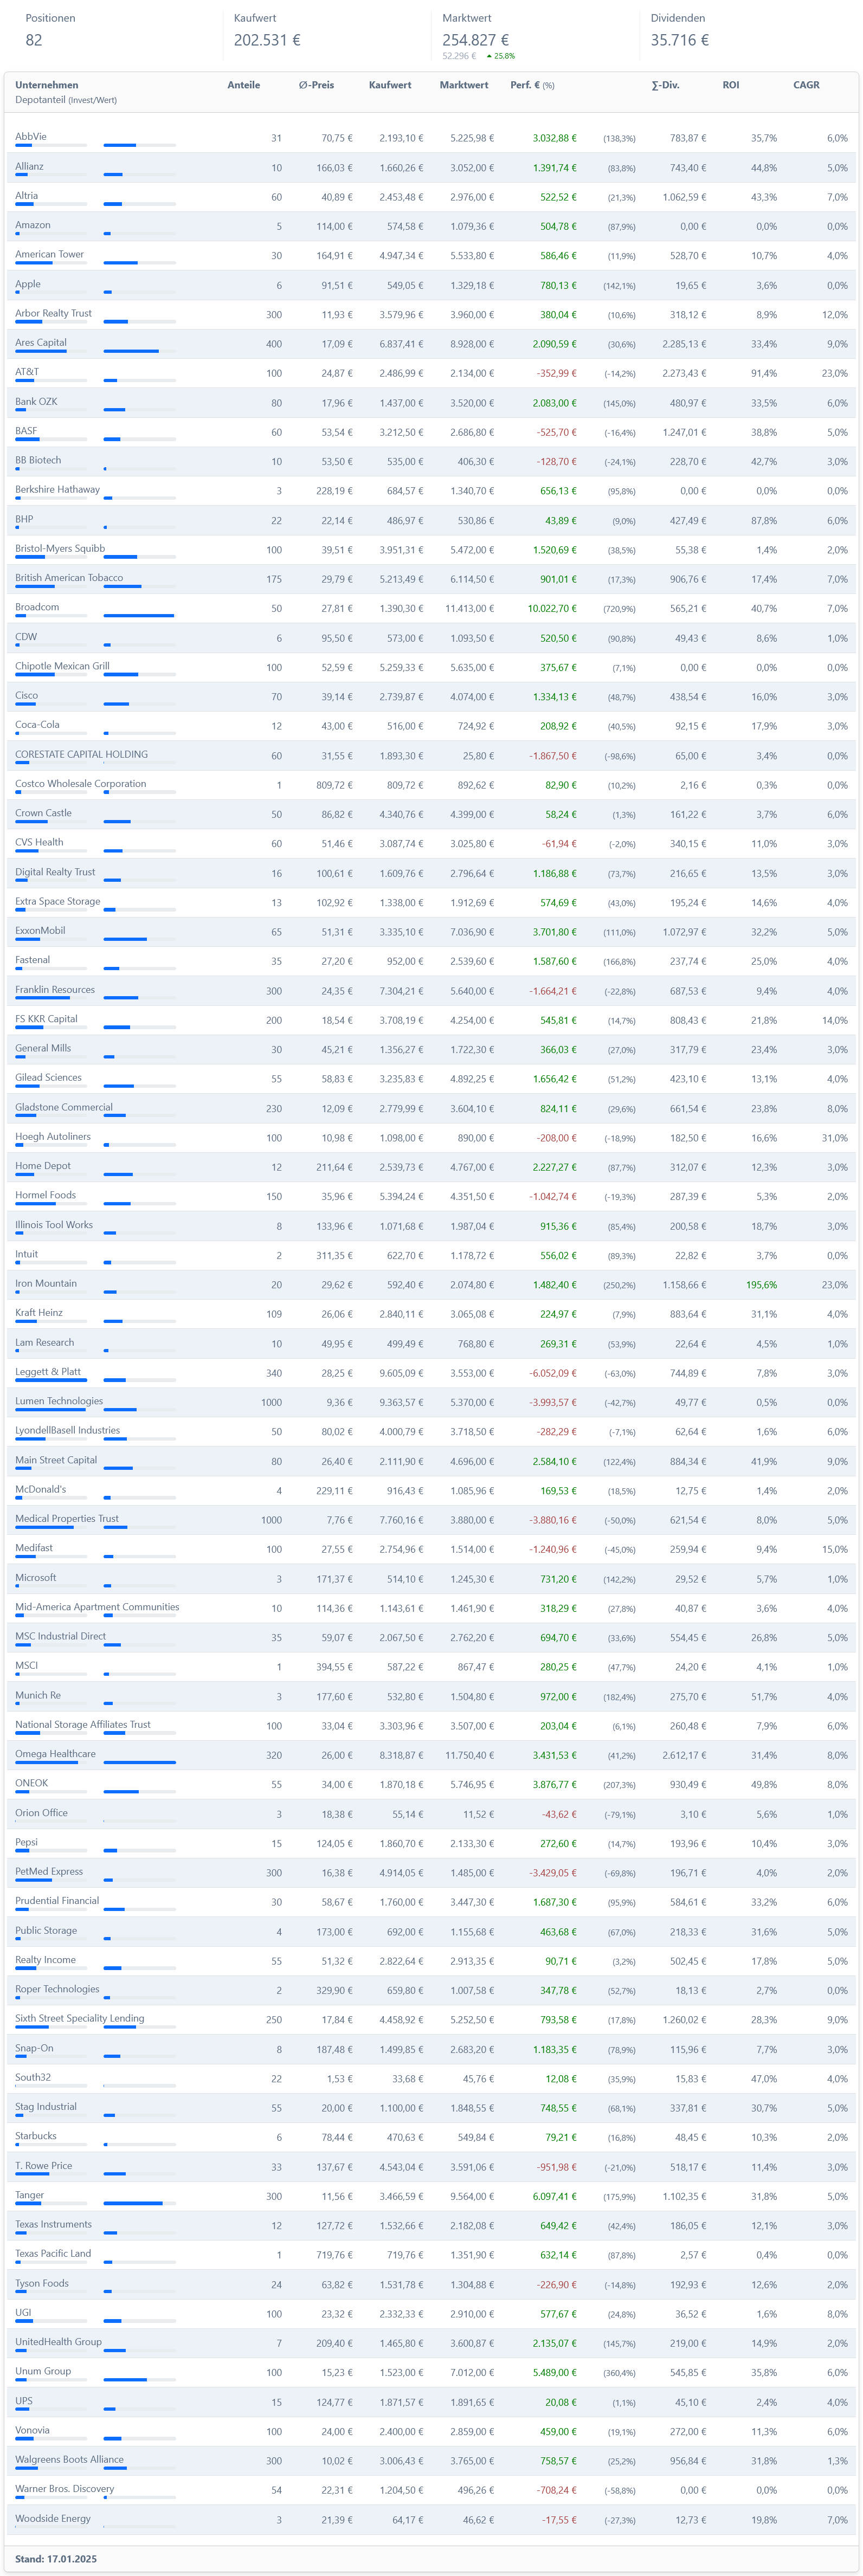
Task: Sort table by Unternehmen column header
Action: (x=46, y=85)
